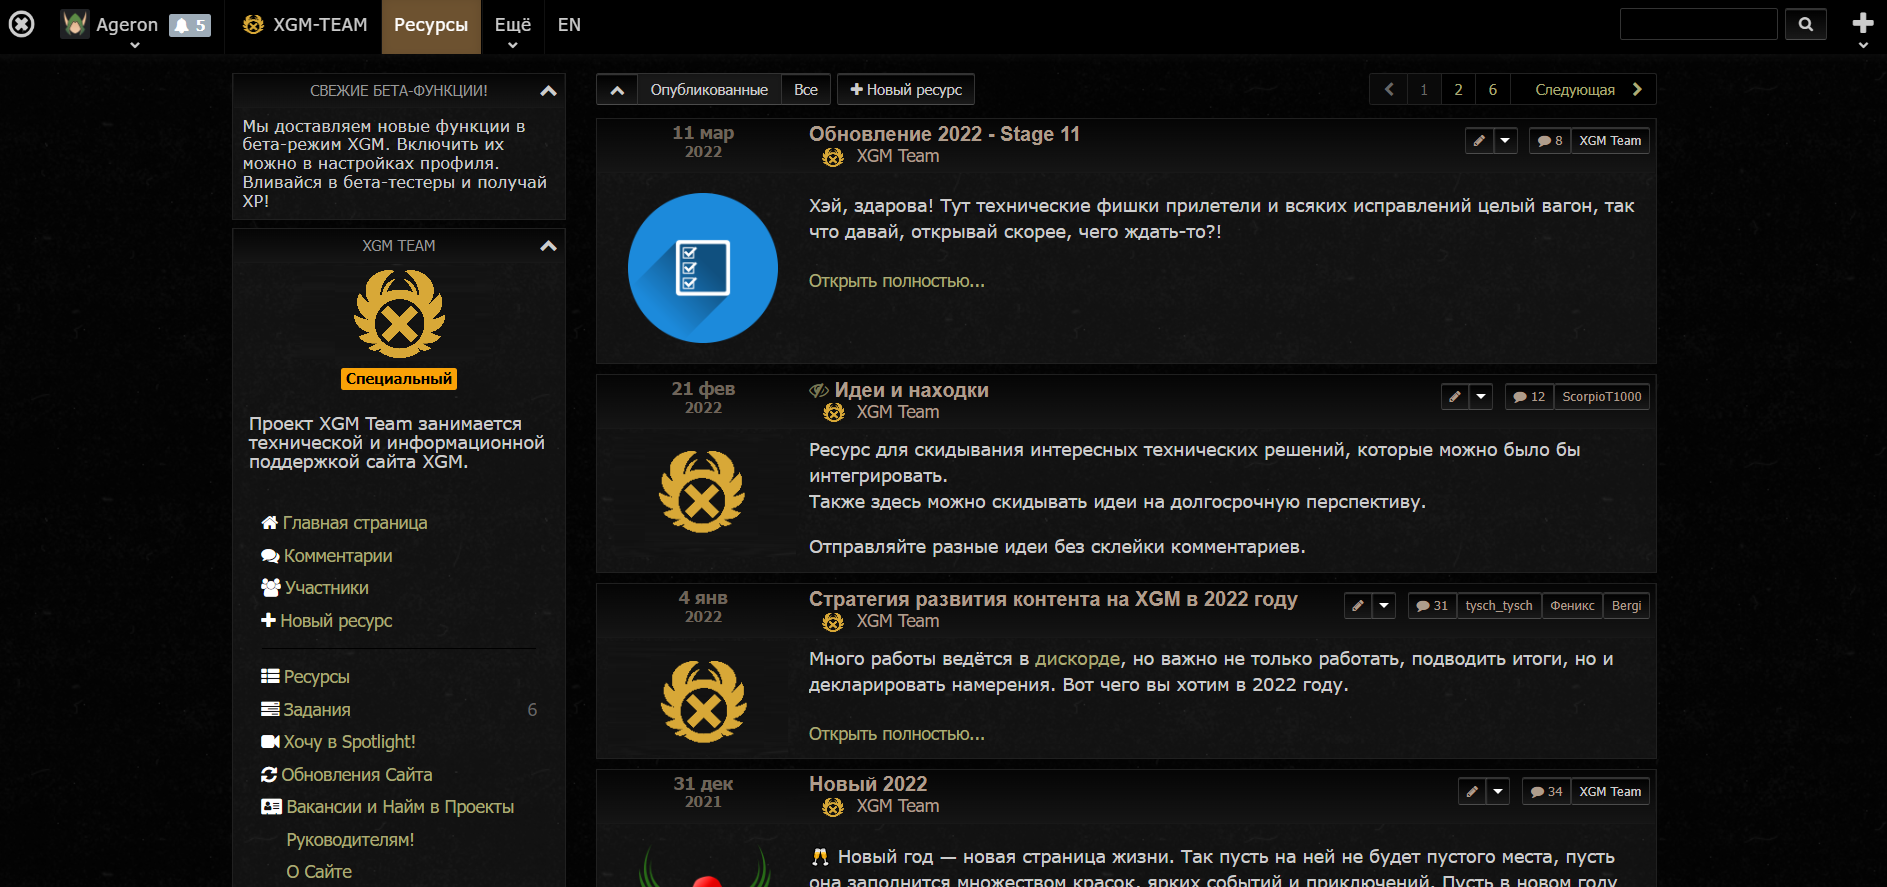The width and height of the screenshot is (1887, 887).
Task: Open dropdown arrow beside 'Новый 2022' edit button
Action: (x=1498, y=792)
